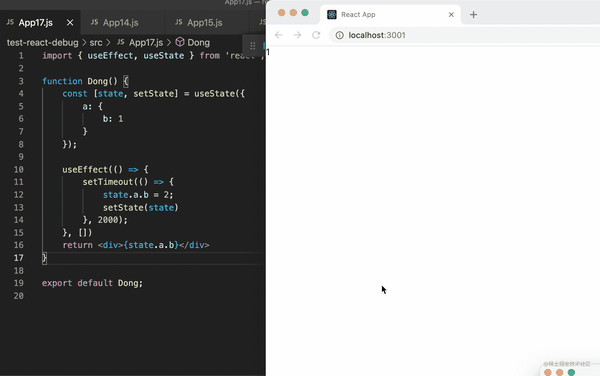The image size is (600, 376).
Task: Click the src folder breadcrumb
Action: point(96,42)
